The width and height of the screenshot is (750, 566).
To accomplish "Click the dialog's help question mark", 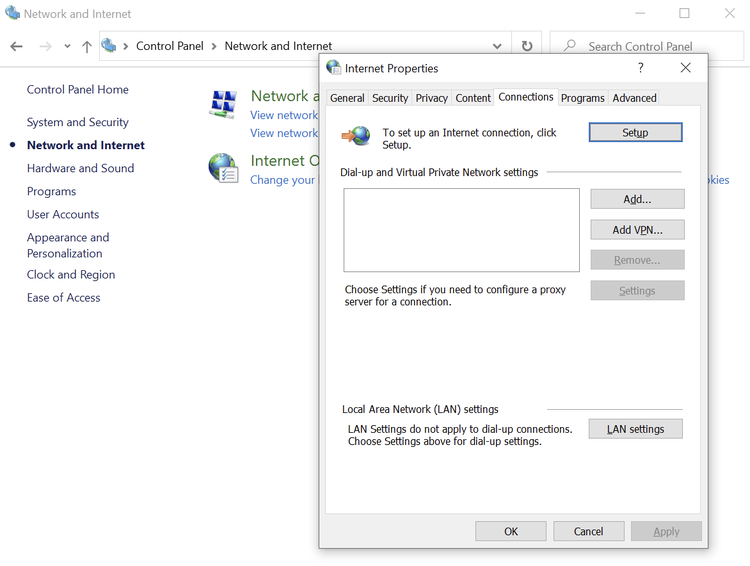I will [640, 68].
